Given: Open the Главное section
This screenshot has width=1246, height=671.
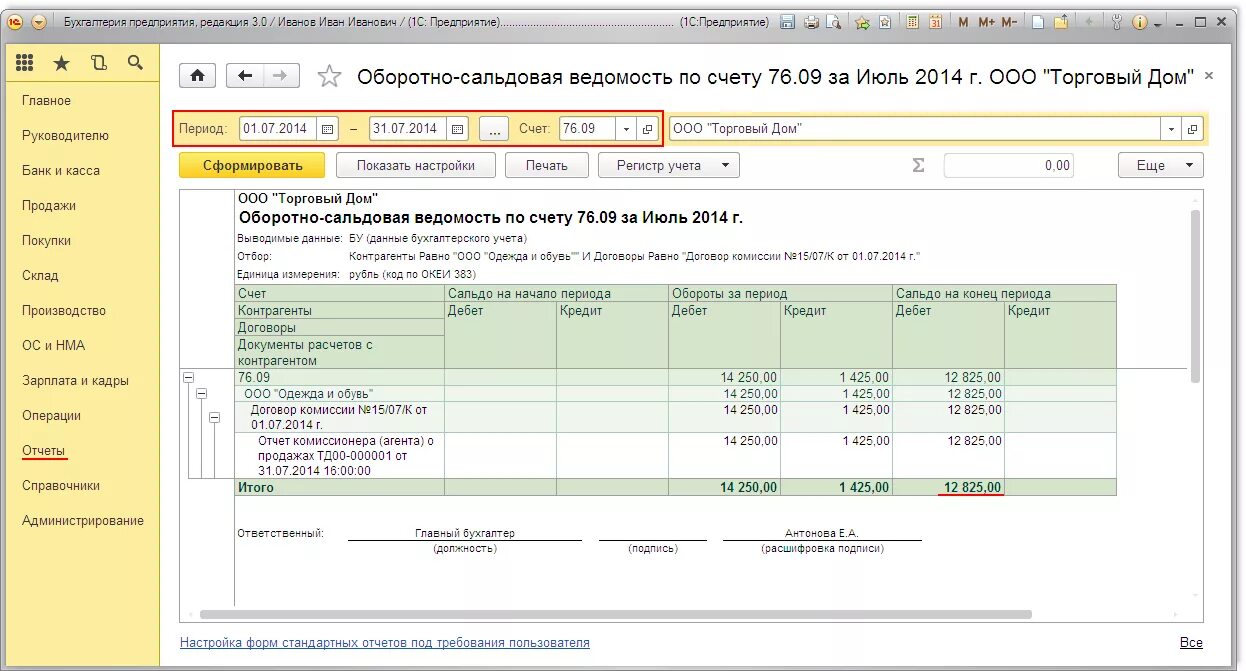Looking at the screenshot, I should point(47,100).
